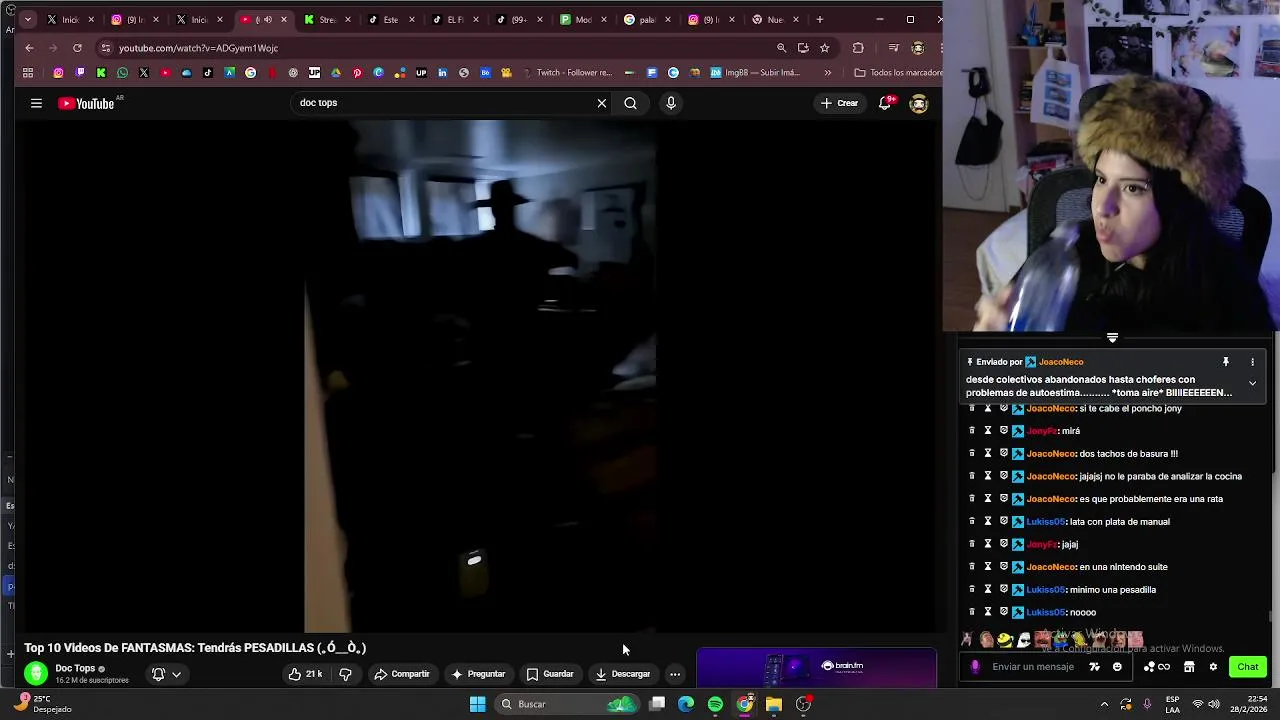Switch to the 'Nue' new tab page
The width and height of the screenshot is (1280, 720).
click(774, 19)
